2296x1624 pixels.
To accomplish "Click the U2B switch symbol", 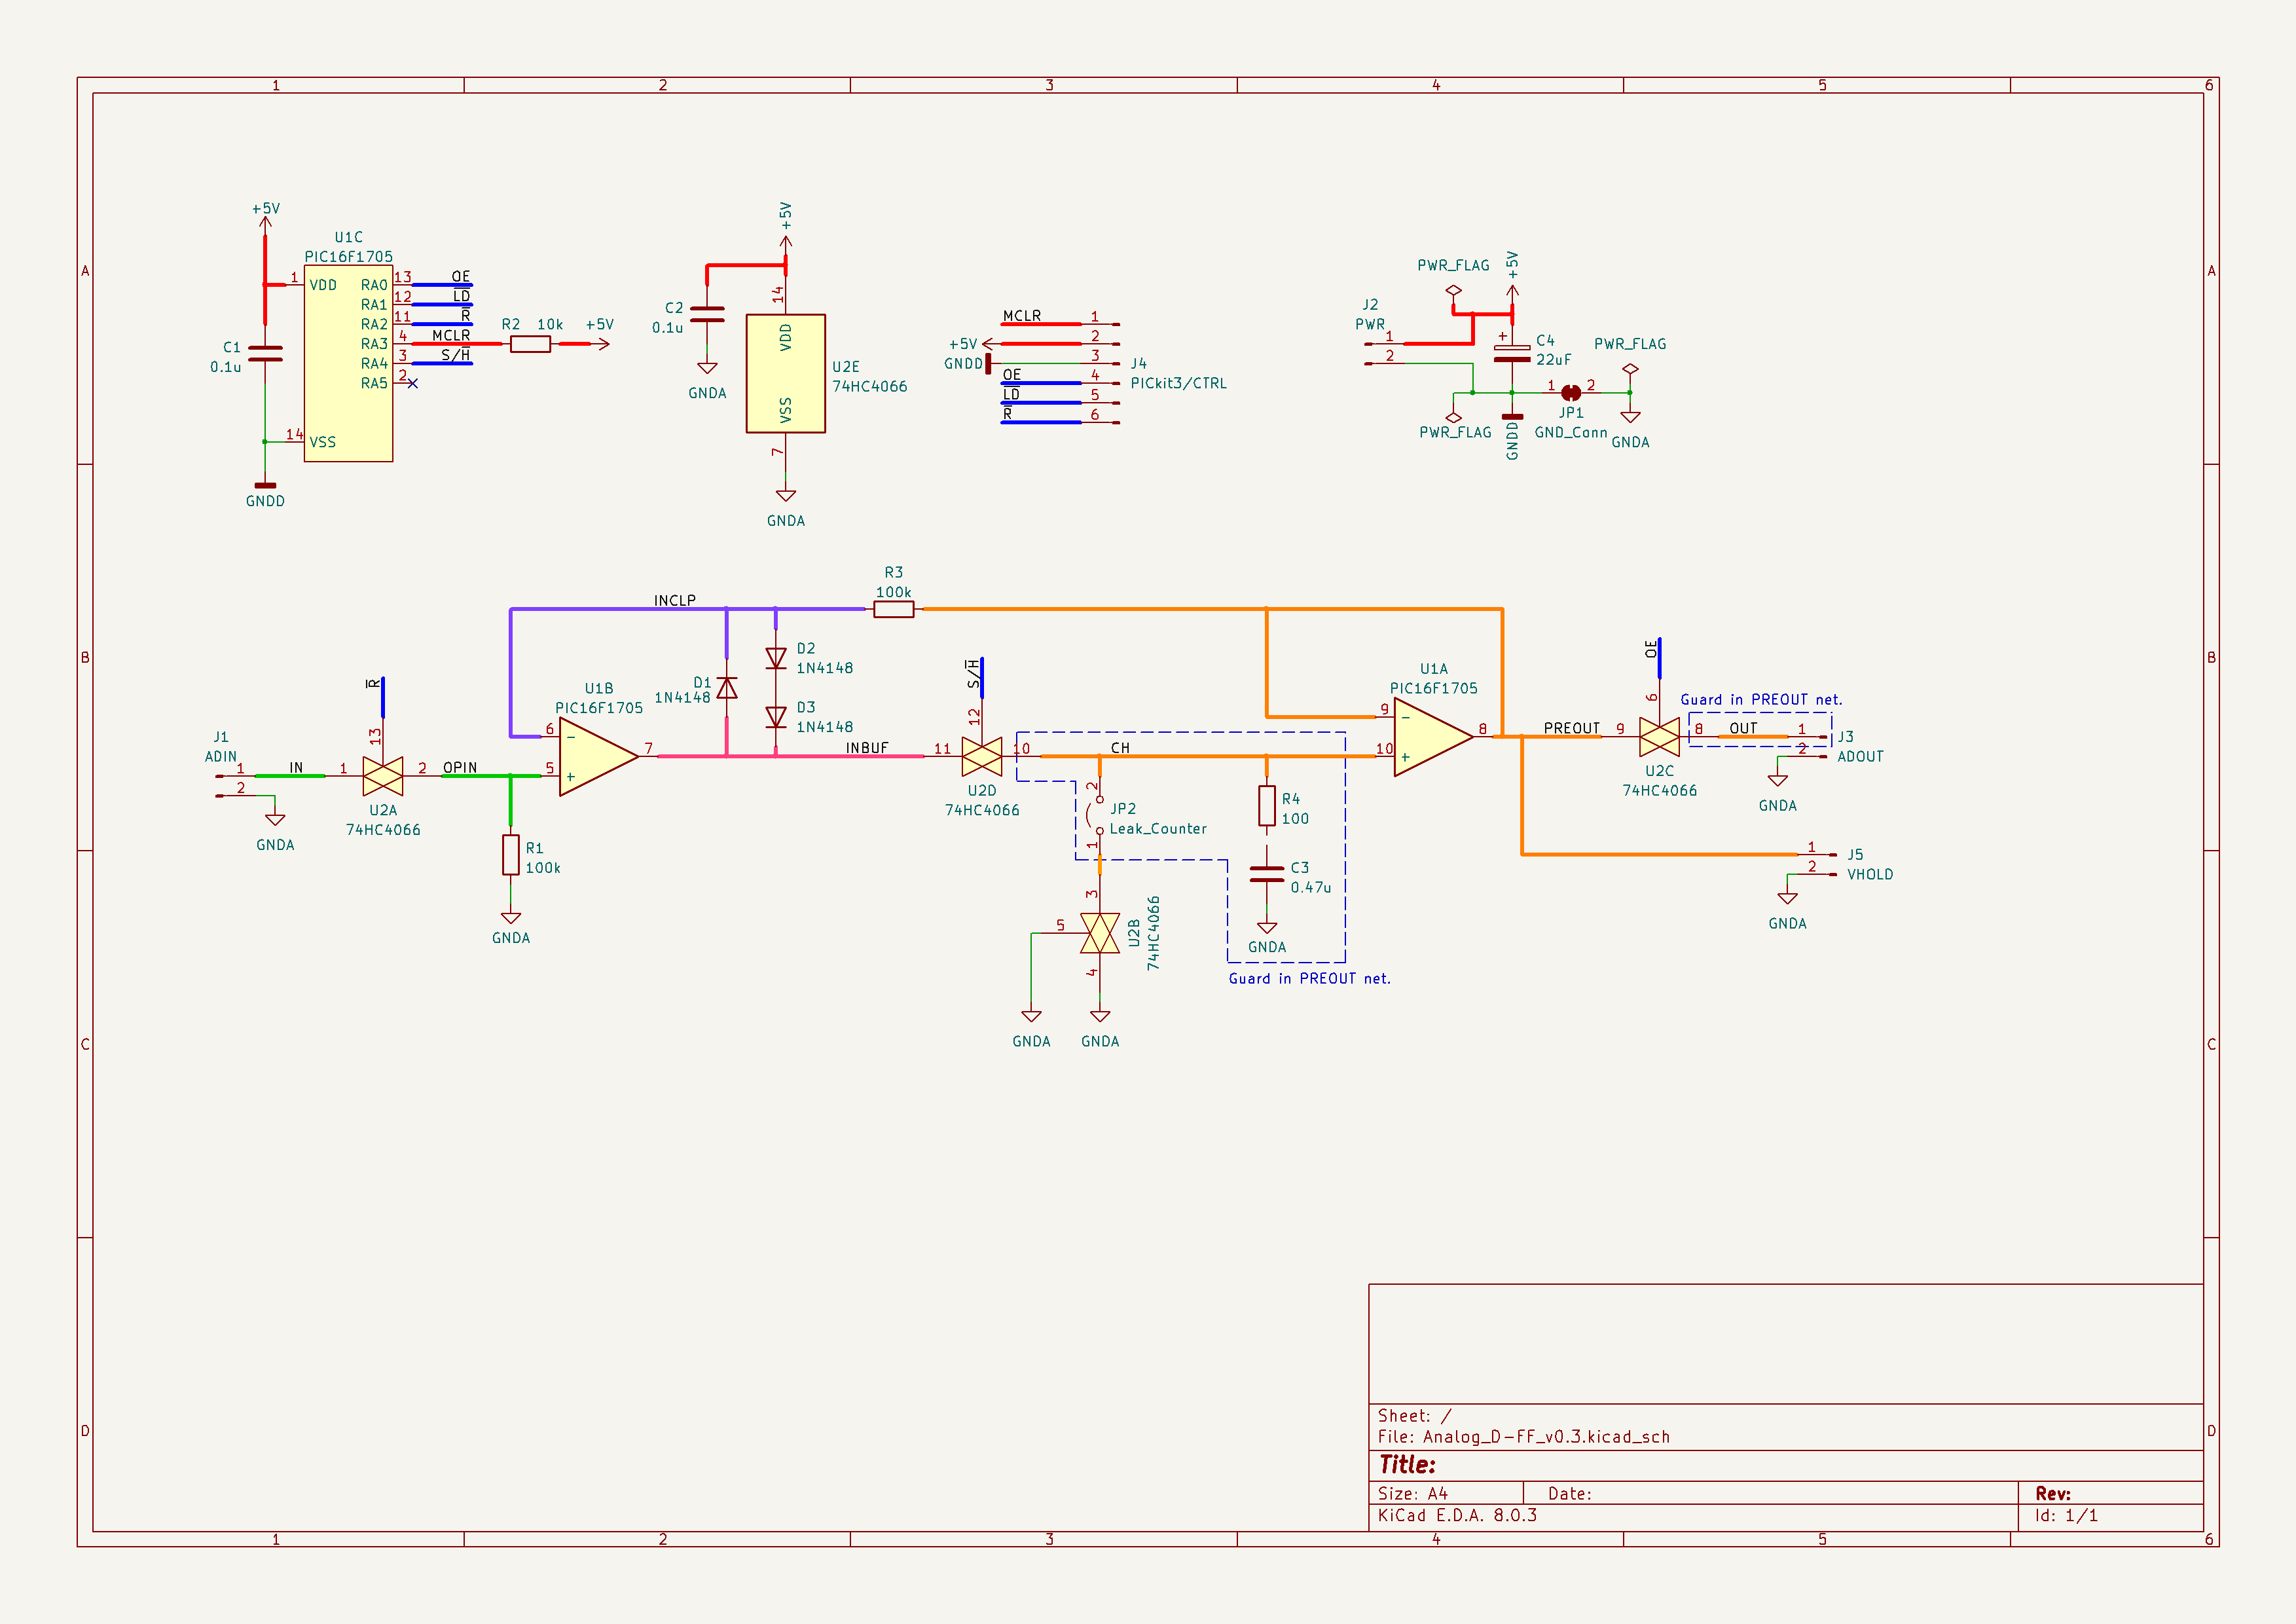I will click(1099, 933).
